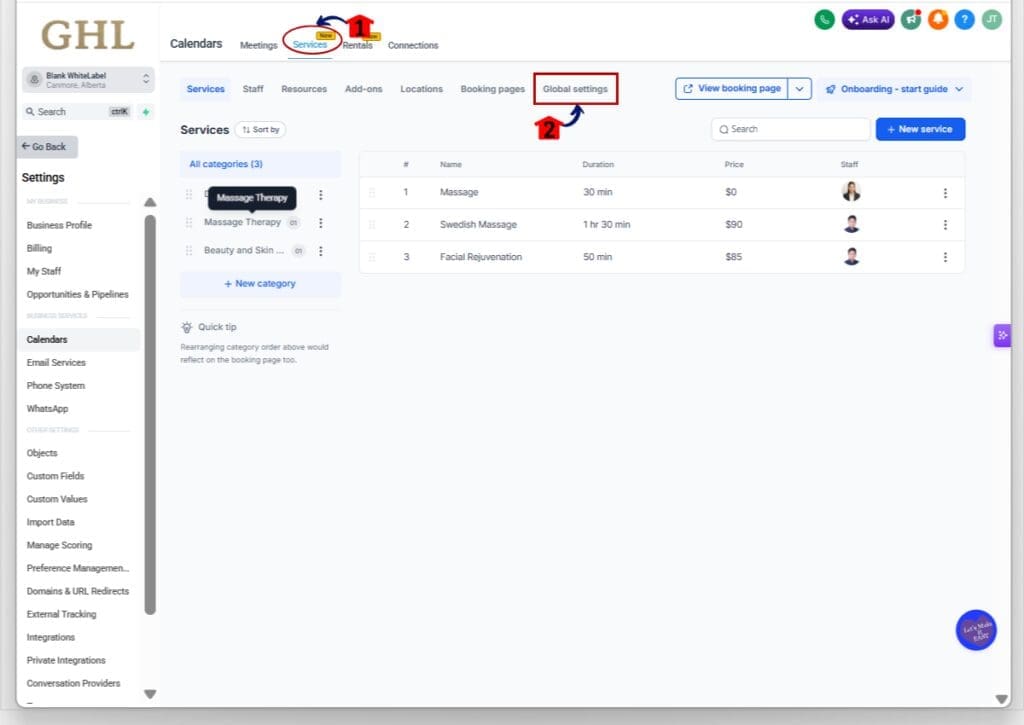Click the Quick tip lightbulb icon
The height and width of the screenshot is (725, 1024).
tap(187, 327)
